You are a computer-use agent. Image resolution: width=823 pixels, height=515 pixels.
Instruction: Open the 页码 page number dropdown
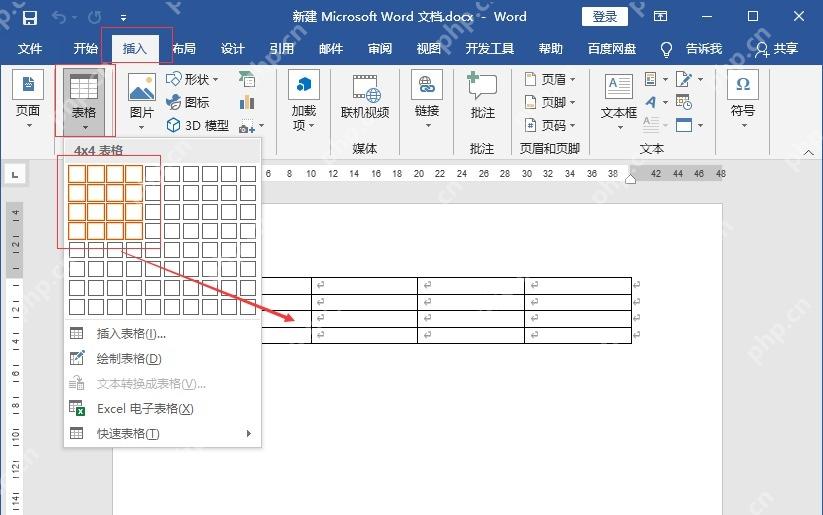[x=550, y=125]
